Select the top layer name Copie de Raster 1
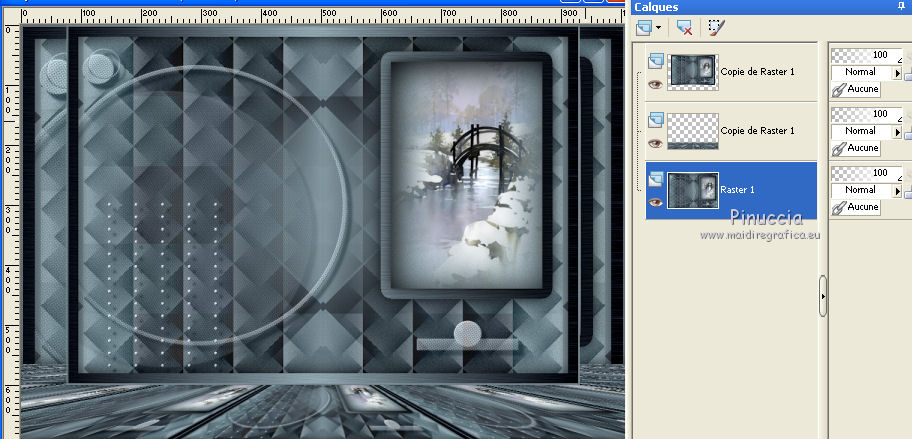This screenshot has height=439, width=912. point(757,72)
